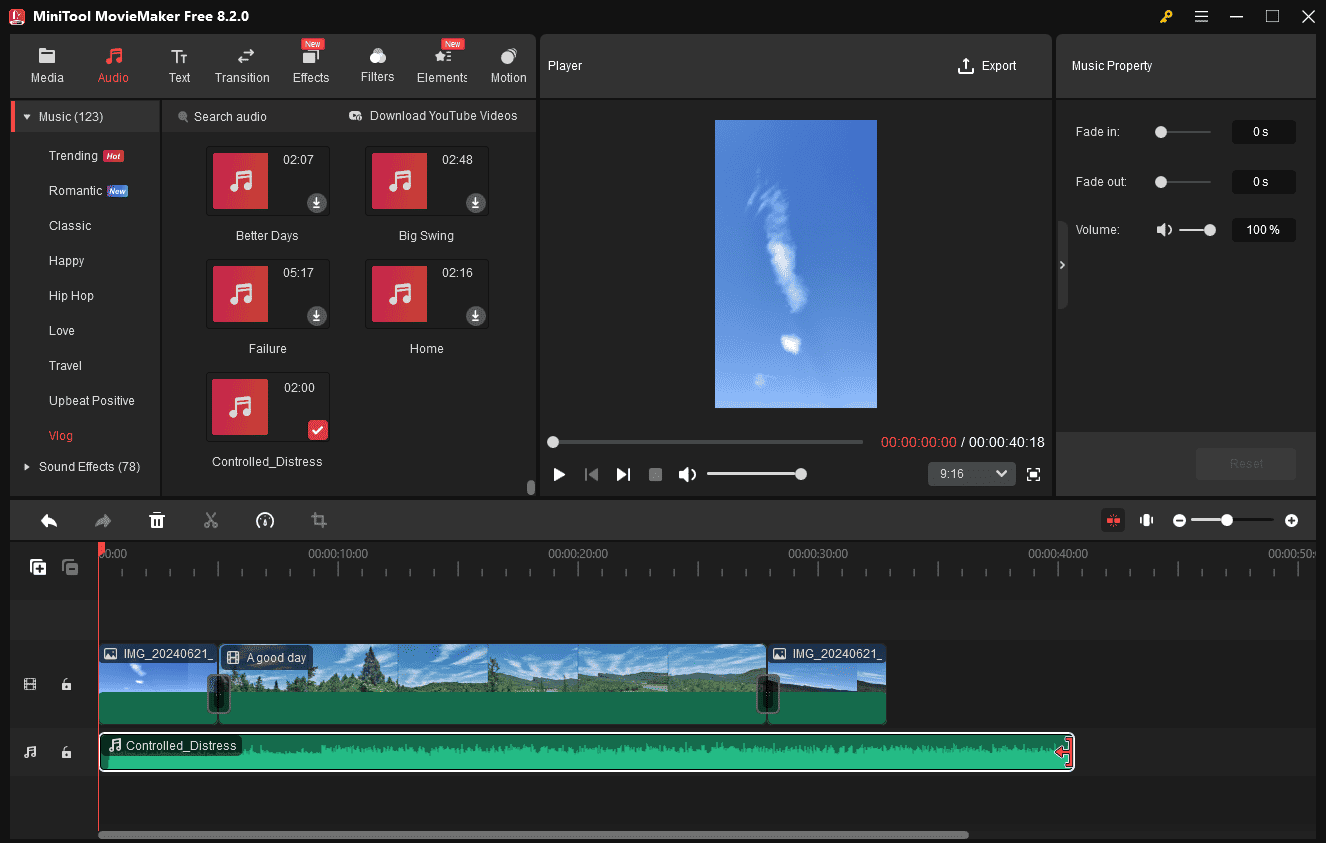Switch to the Text tab
The image size is (1326, 843).
[x=179, y=66]
